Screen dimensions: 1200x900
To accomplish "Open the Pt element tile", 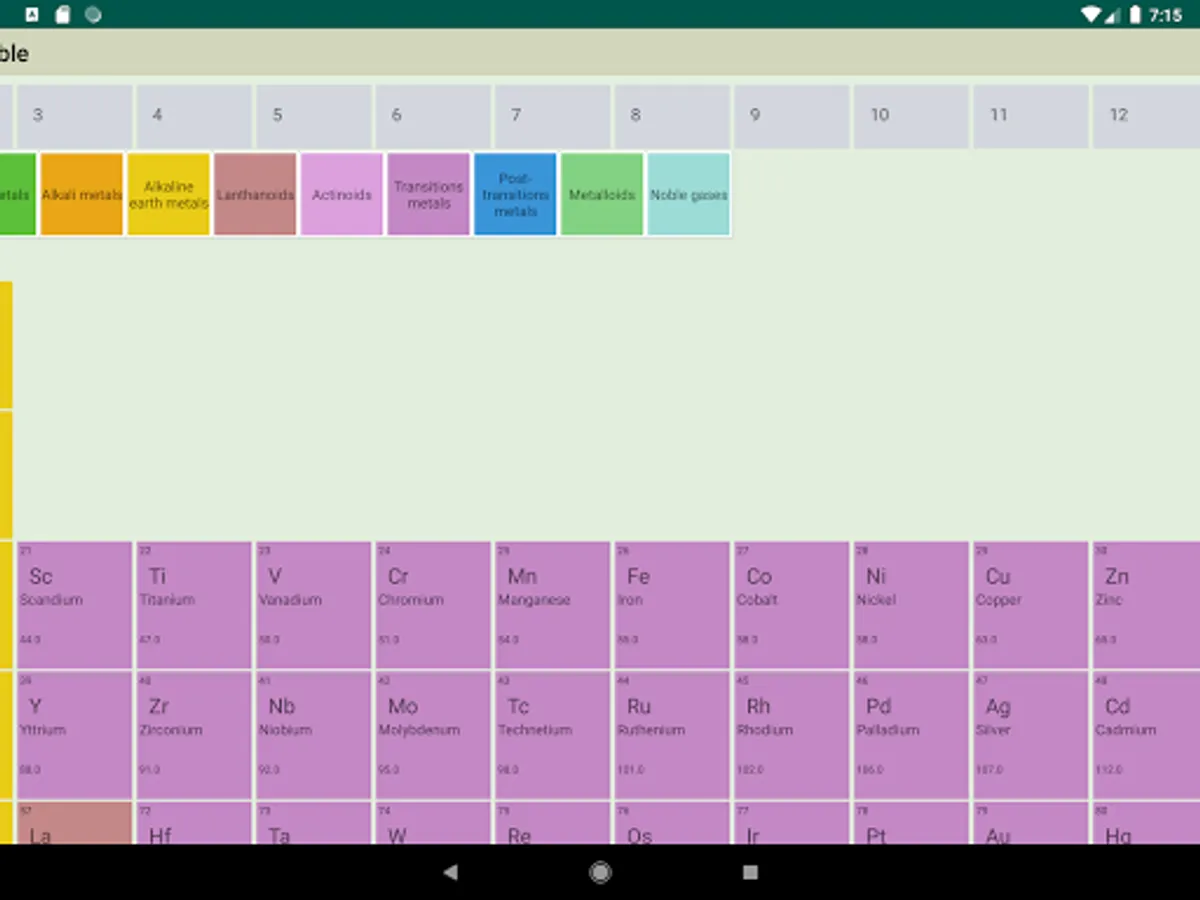I will pyautogui.click(x=911, y=823).
